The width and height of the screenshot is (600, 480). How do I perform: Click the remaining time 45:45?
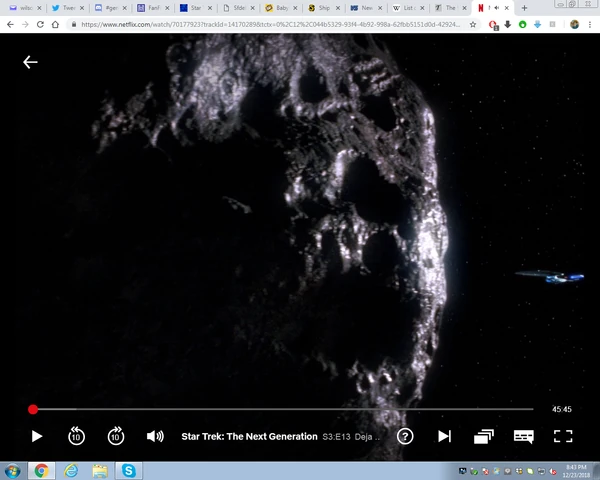[561, 409]
